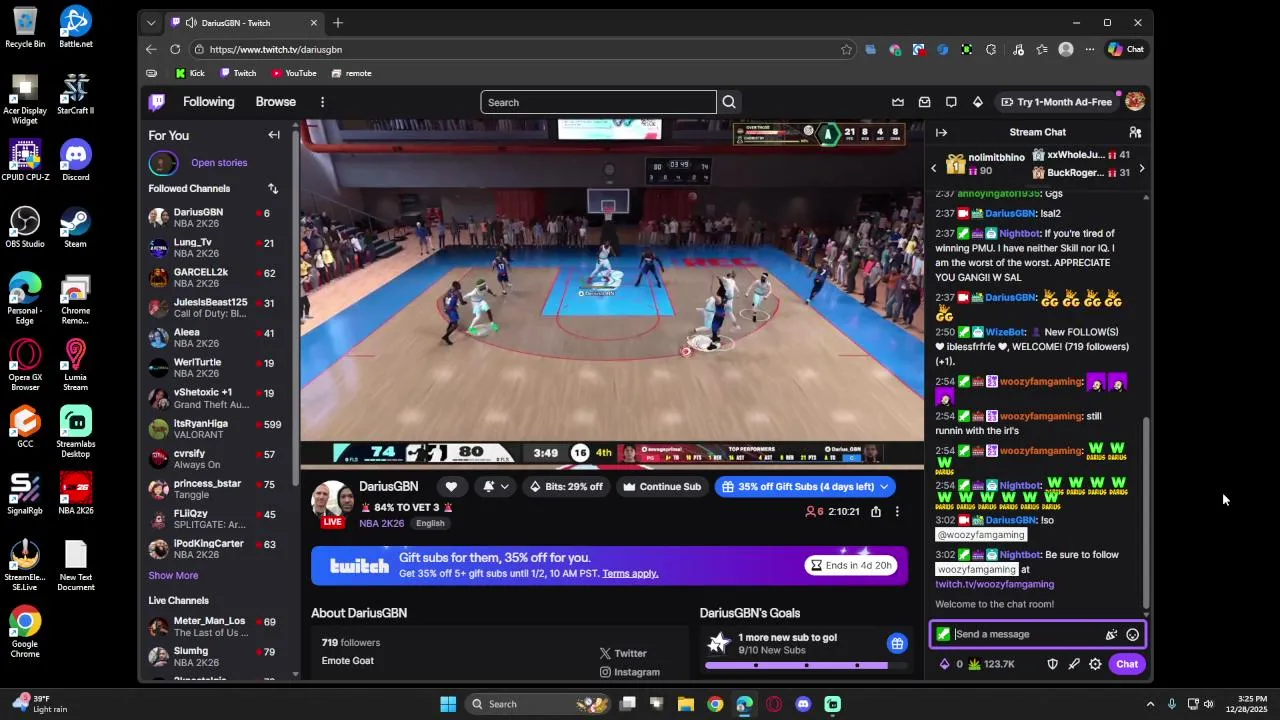Click the Get Bits diamond icon in top nav
The width and height of the screenshot is (1280, 720).
pos(978,102)
